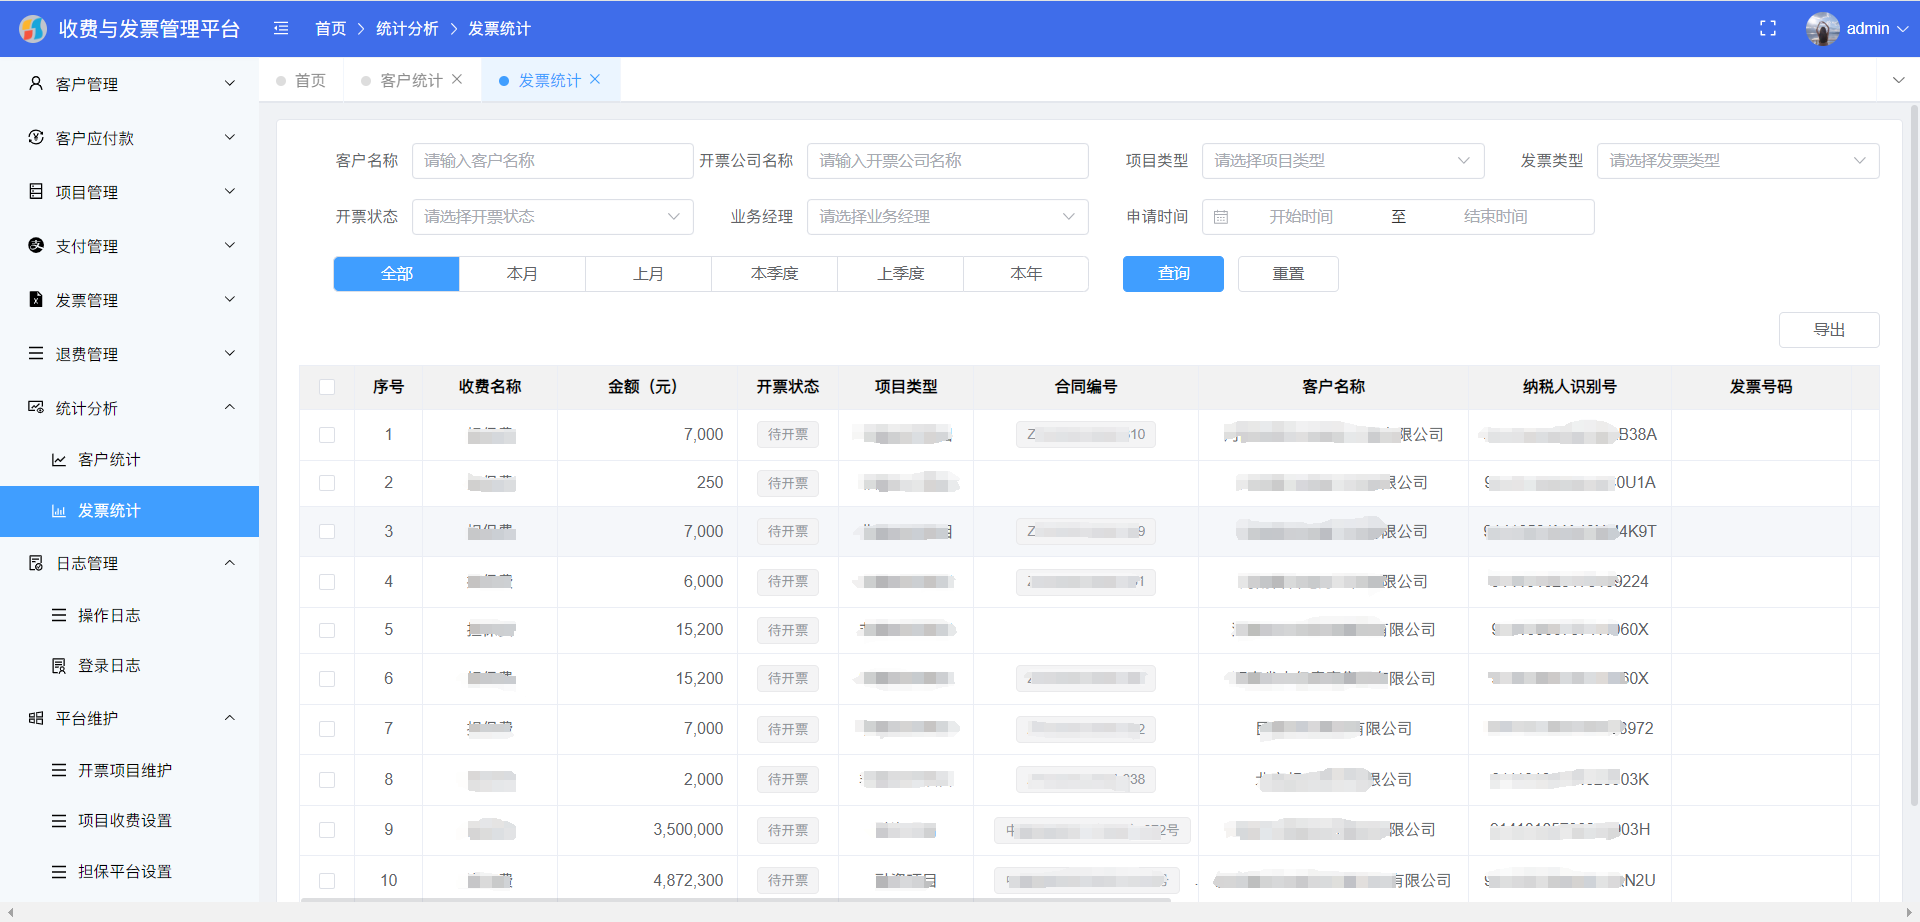Click the 平台维护 grid icon
This screenshot has height=922, width=1920.
coord(36,719)
